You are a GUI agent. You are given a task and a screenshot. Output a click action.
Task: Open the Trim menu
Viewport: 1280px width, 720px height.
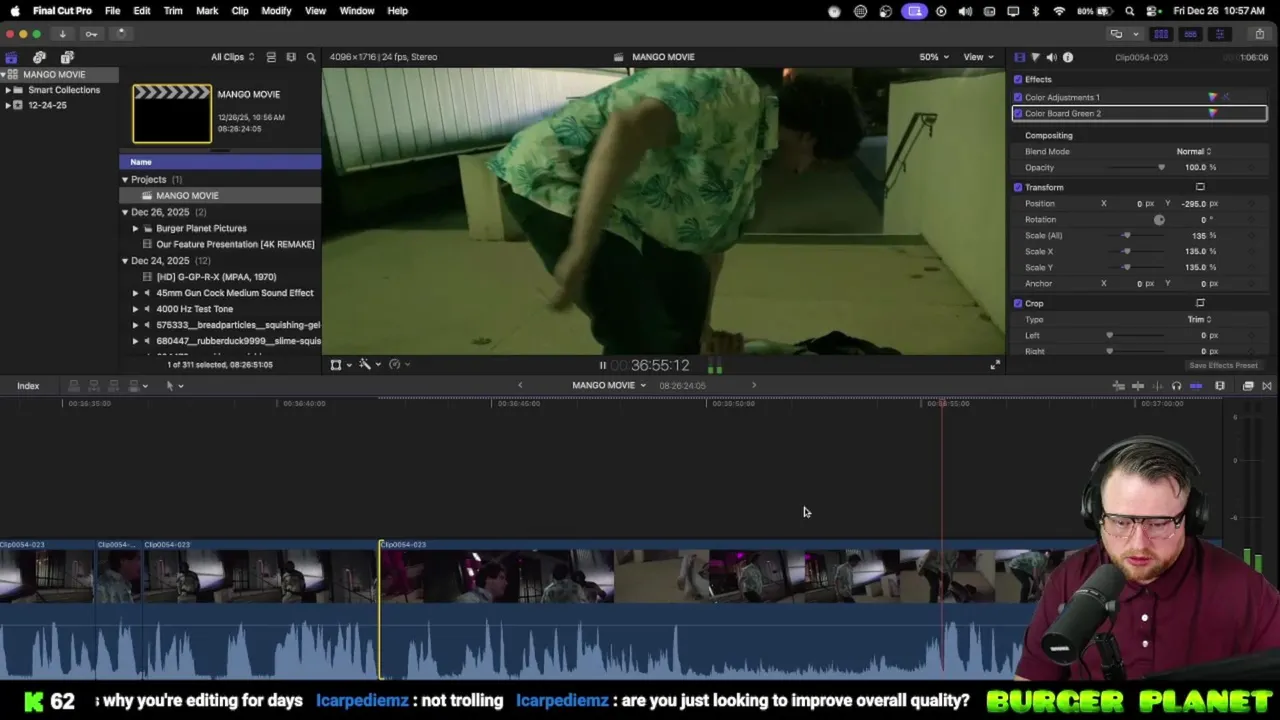coord(173,10)
